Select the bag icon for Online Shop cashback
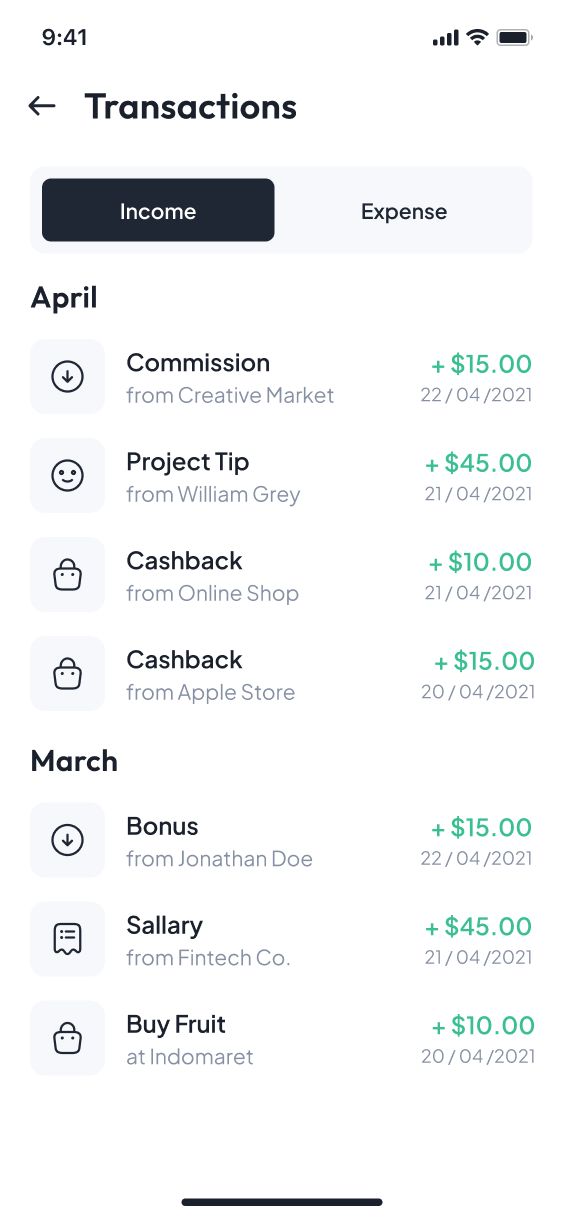Screen dimensions: 563x1218 click(x=67, y=575)
